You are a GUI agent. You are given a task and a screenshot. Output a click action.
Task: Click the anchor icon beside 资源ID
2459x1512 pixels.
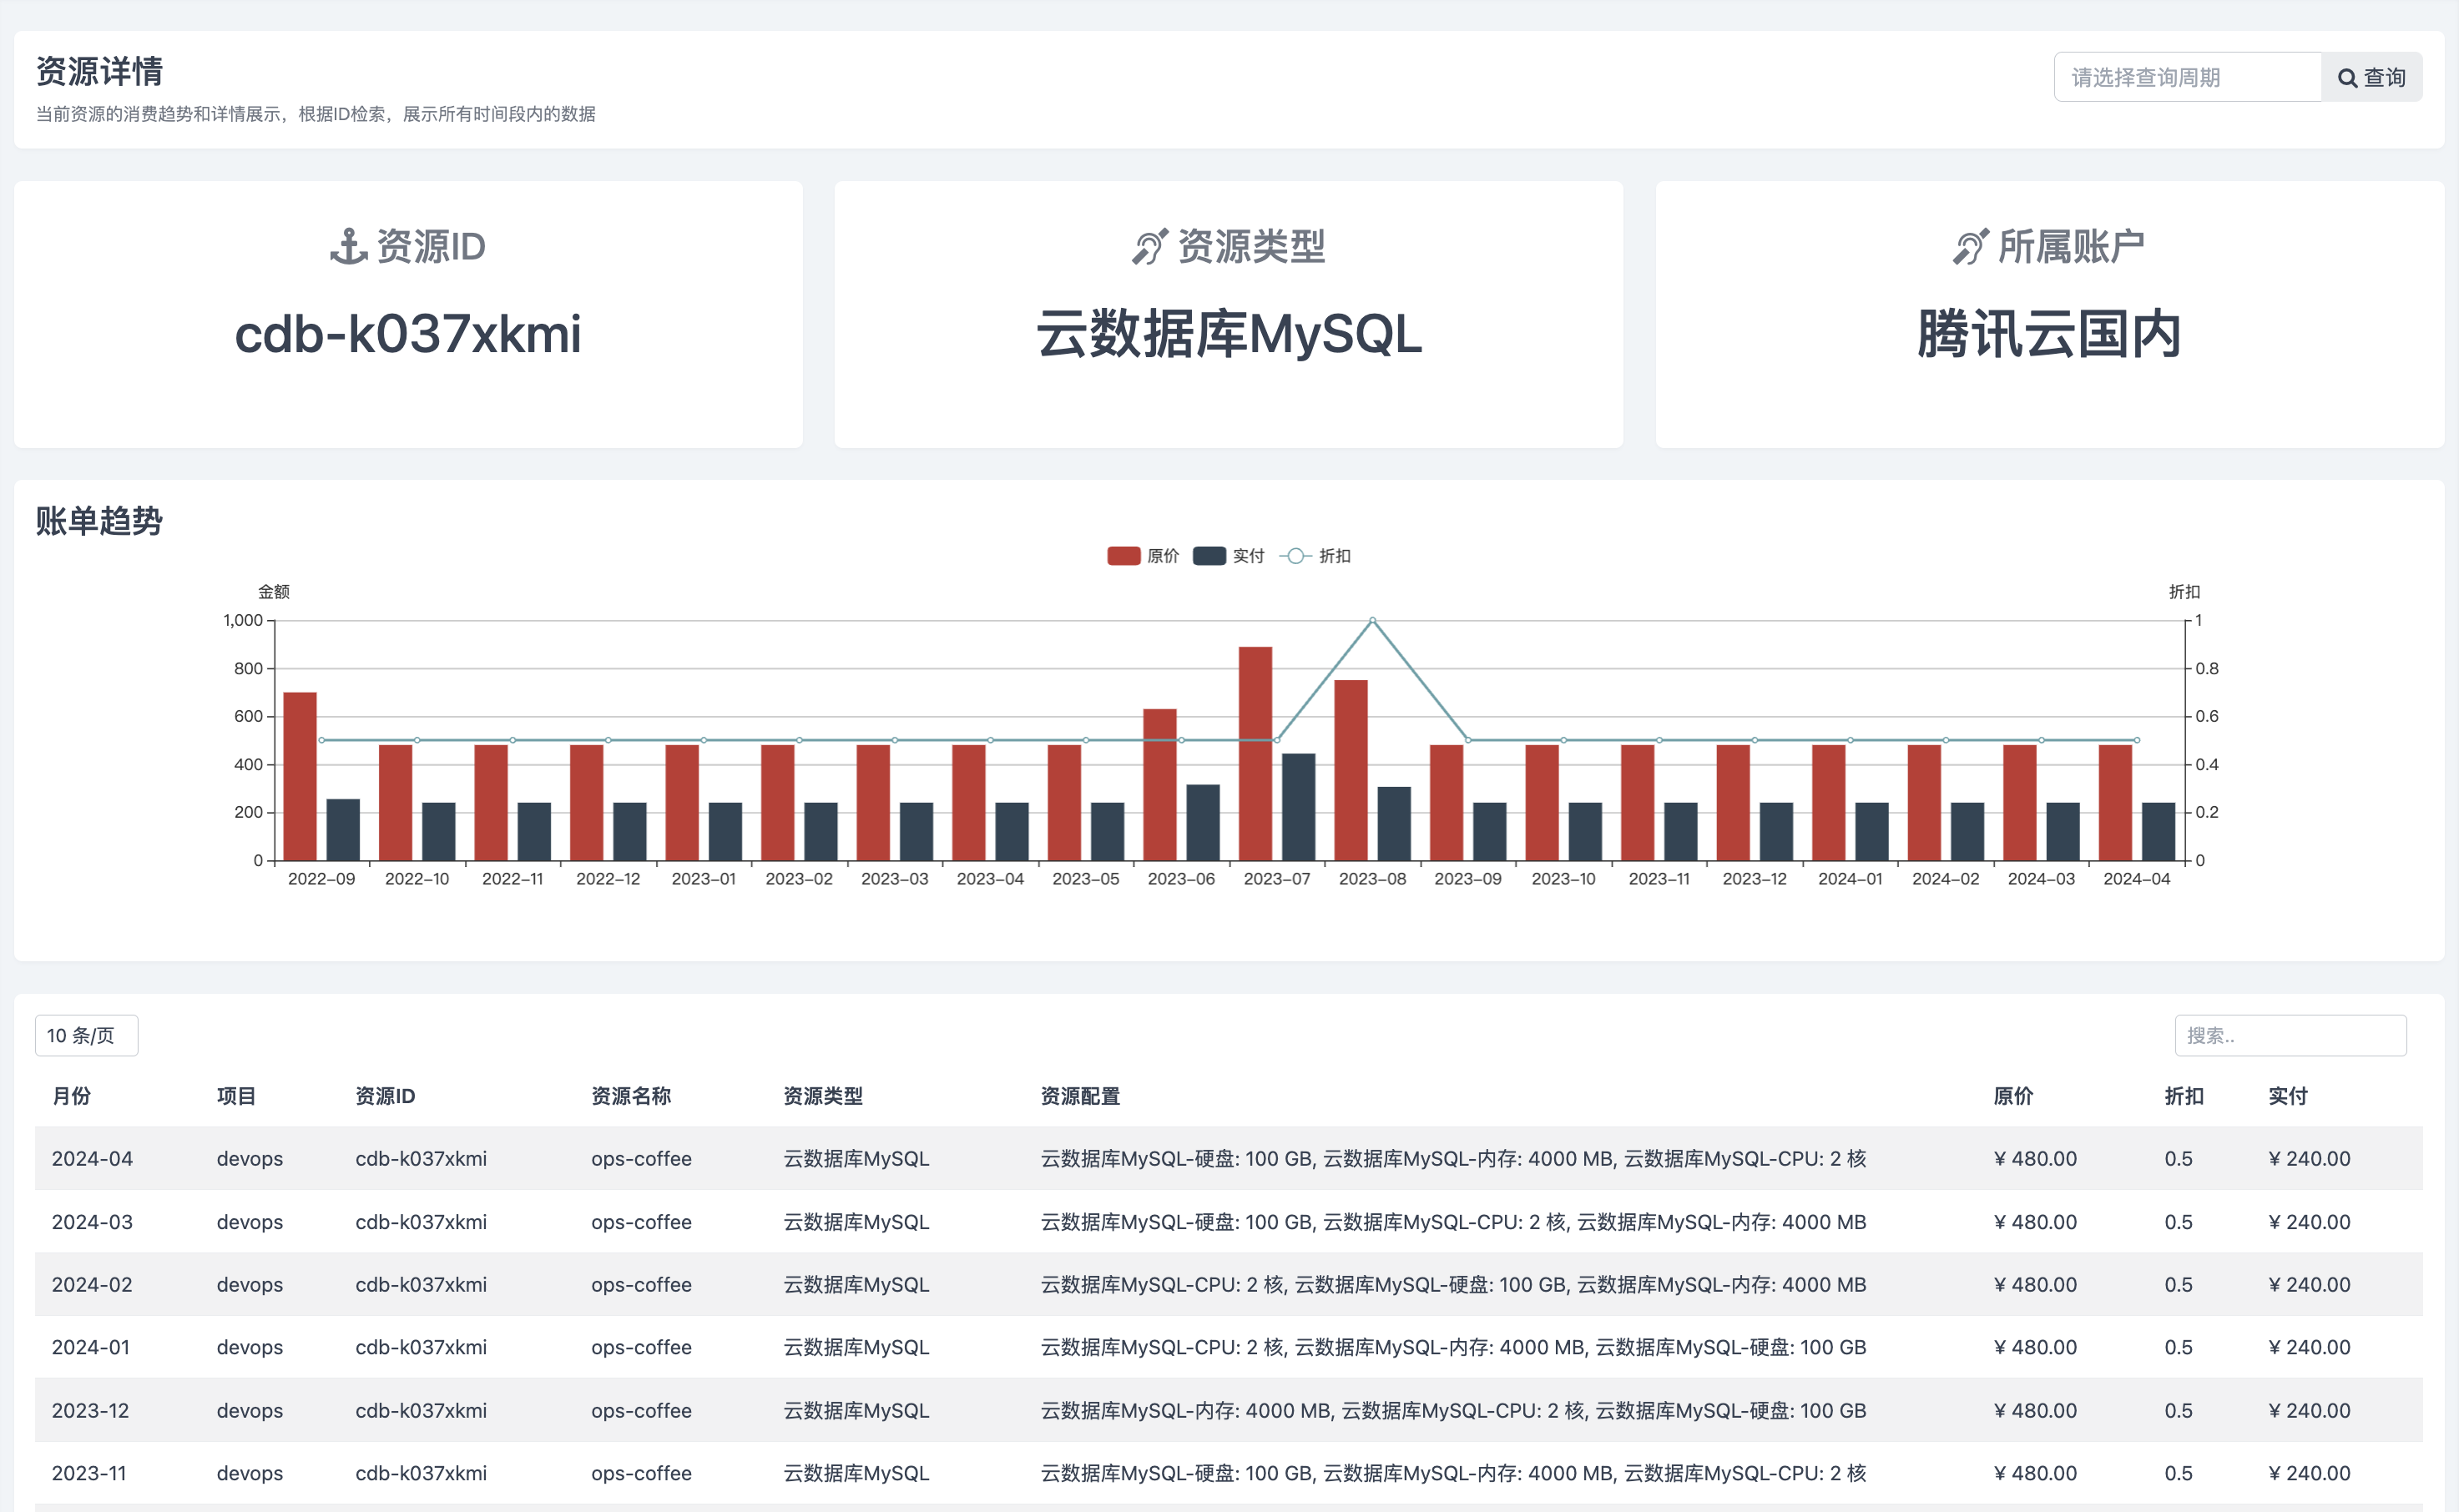pyautogui.click(x=348, y=246)
